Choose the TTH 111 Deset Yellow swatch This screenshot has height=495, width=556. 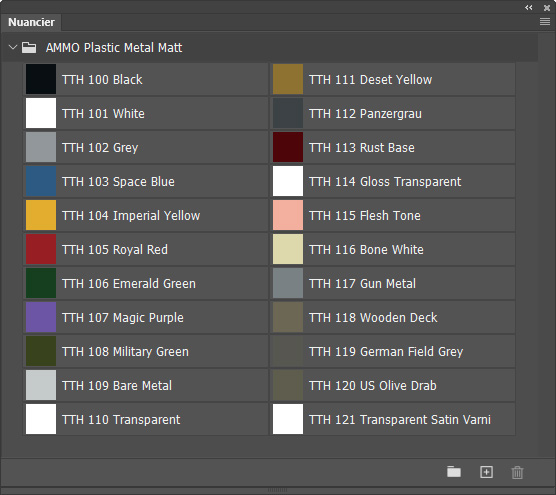(x=288, y=79)
